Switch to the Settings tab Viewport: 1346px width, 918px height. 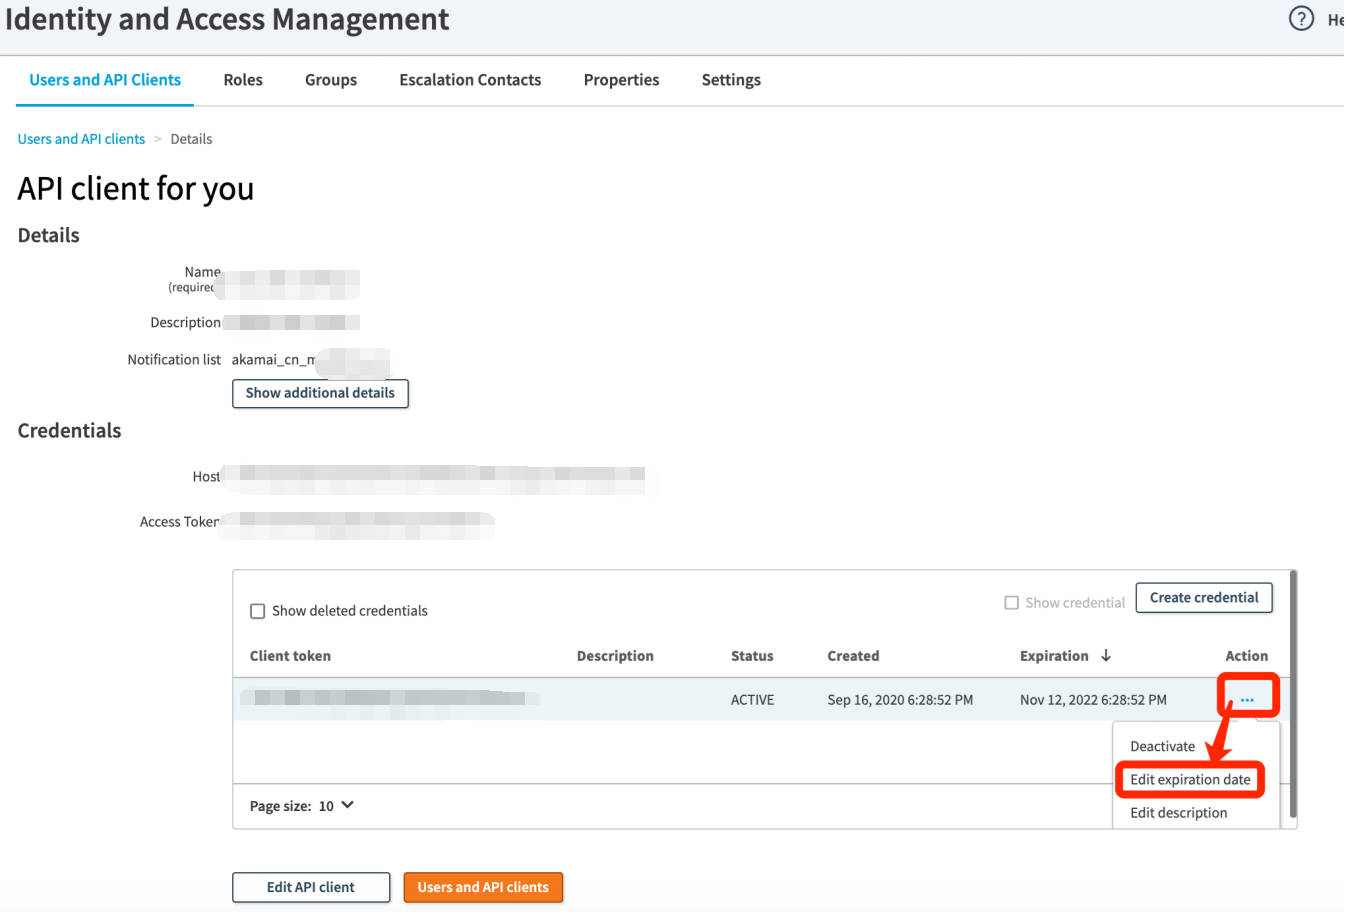[x=731, y=80]
